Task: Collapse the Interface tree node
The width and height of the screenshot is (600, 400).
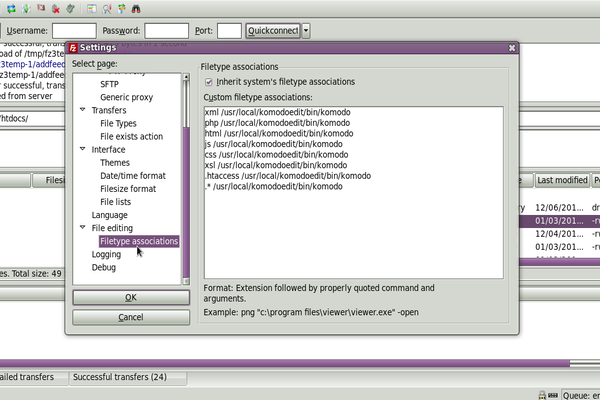Action: 82,150
